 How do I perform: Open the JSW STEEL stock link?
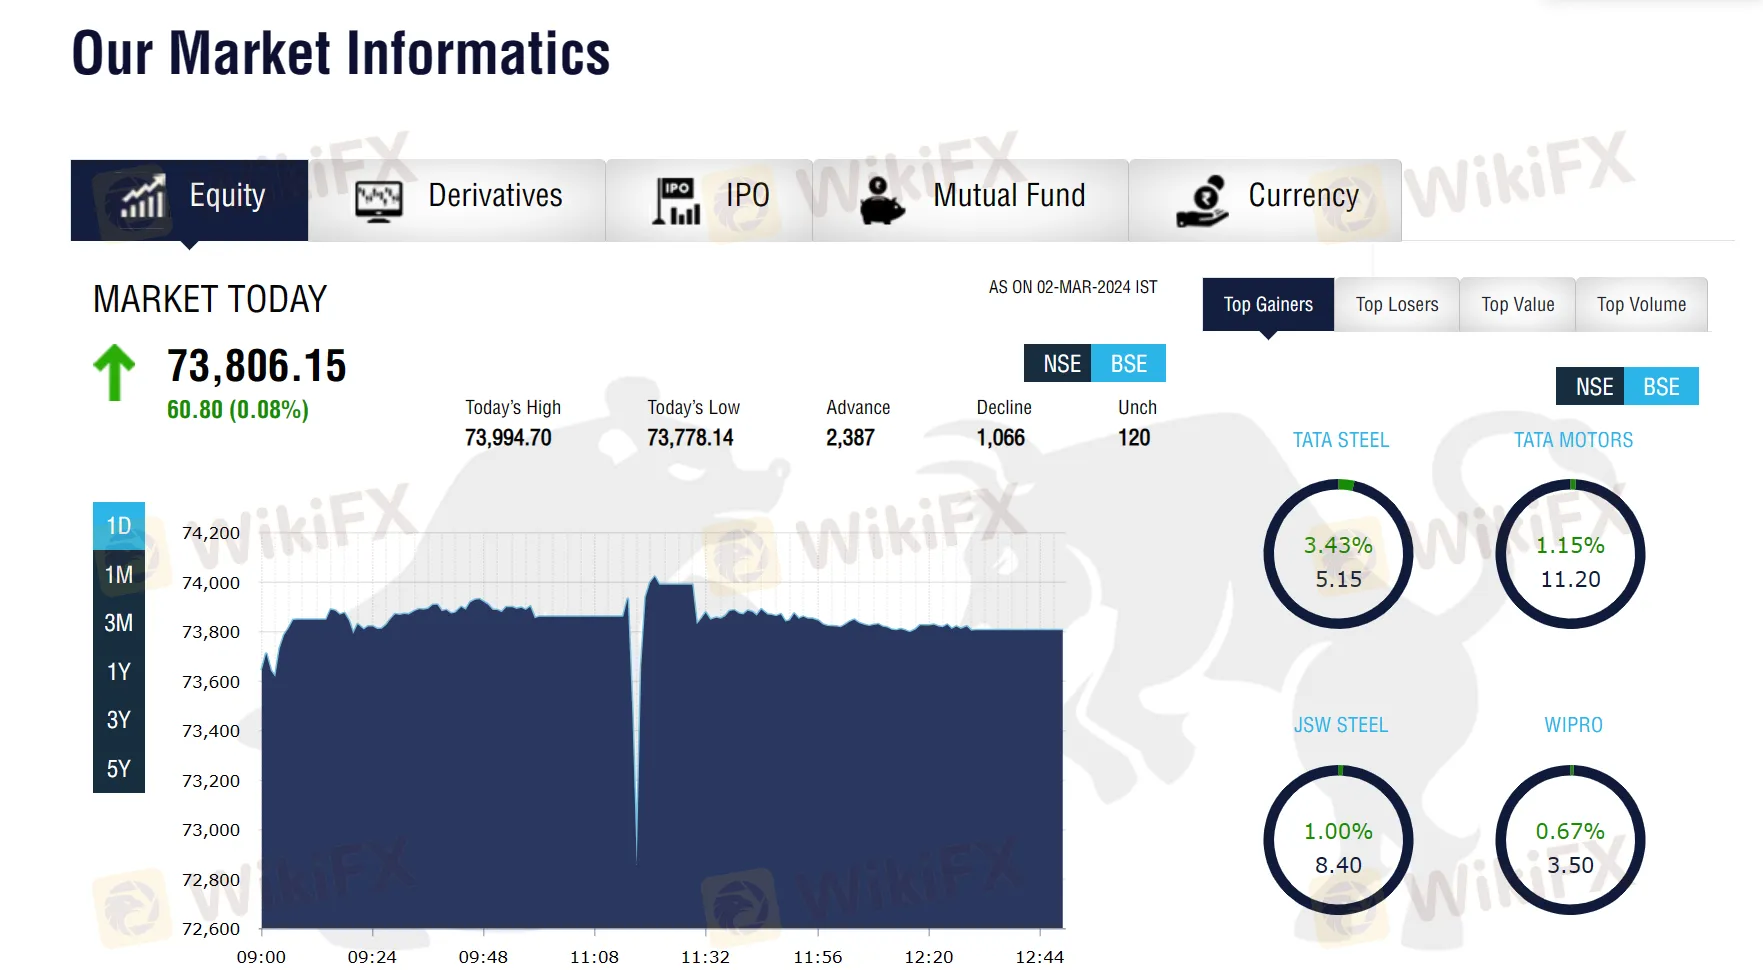tap(1340, 725)
